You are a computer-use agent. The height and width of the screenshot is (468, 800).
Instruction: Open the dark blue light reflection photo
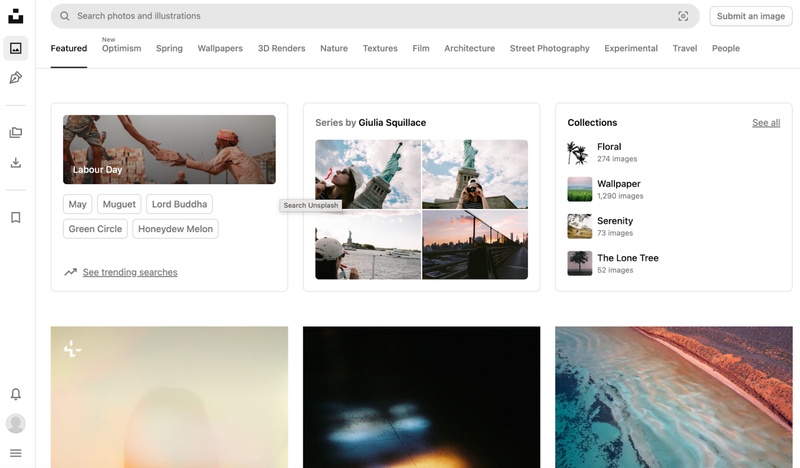[421, 397]
